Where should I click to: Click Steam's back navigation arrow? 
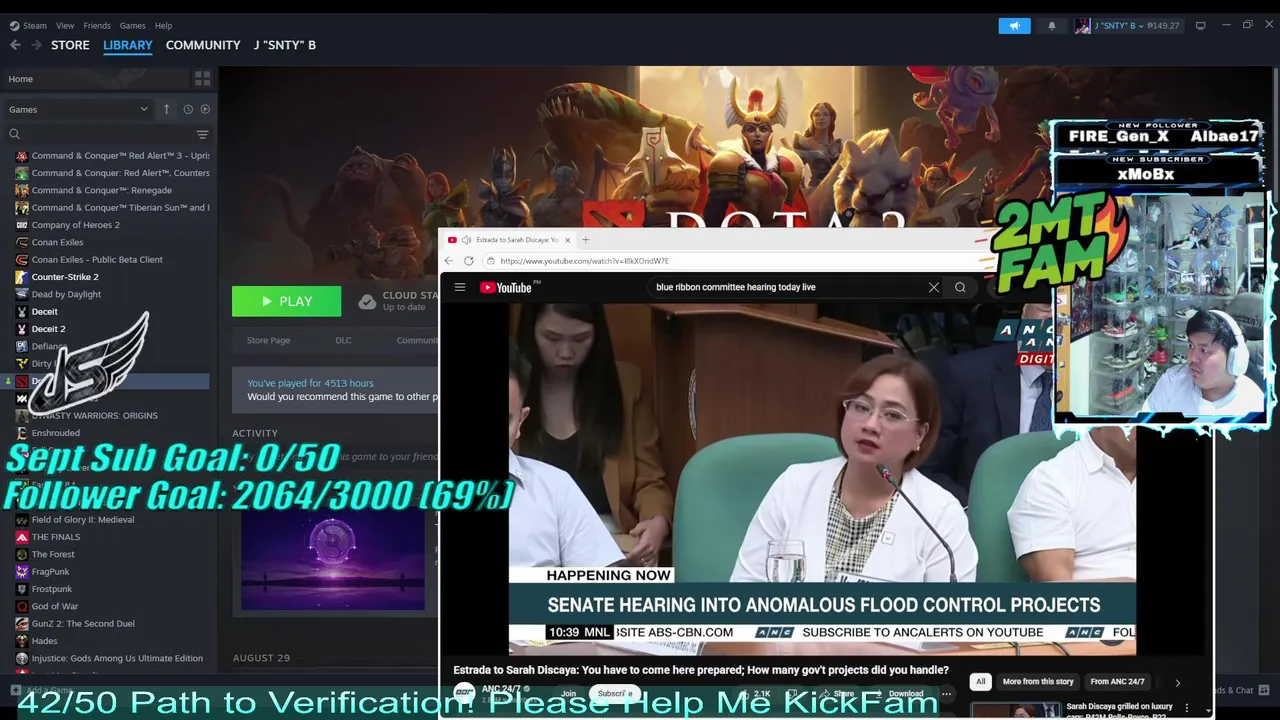pyautogui.click(x=15, y=45)
